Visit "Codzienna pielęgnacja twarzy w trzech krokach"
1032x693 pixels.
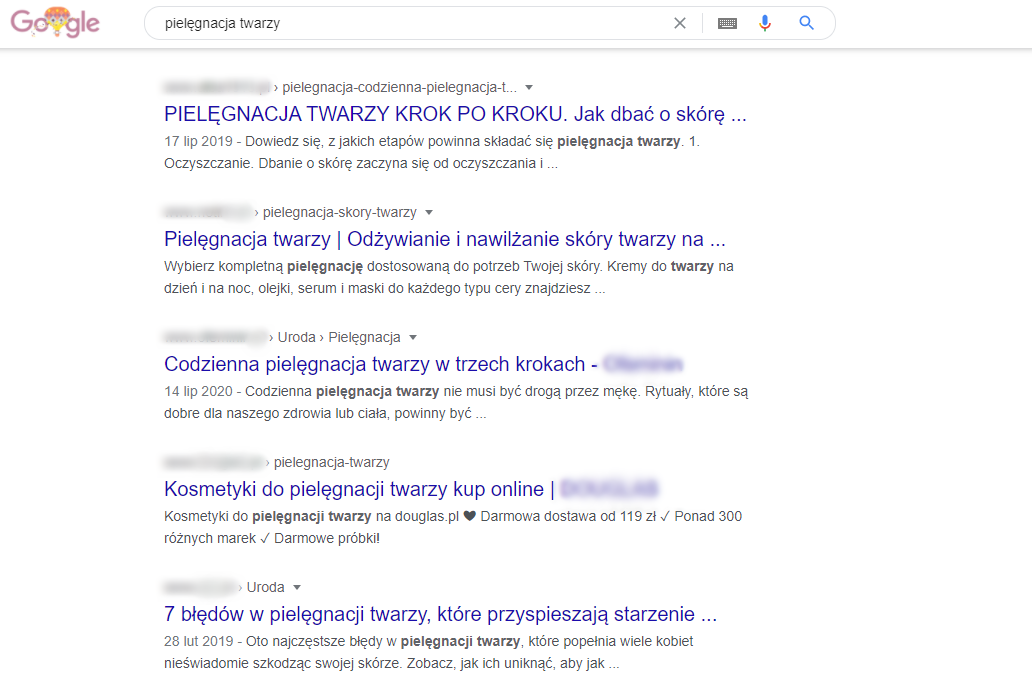point(380,364)
